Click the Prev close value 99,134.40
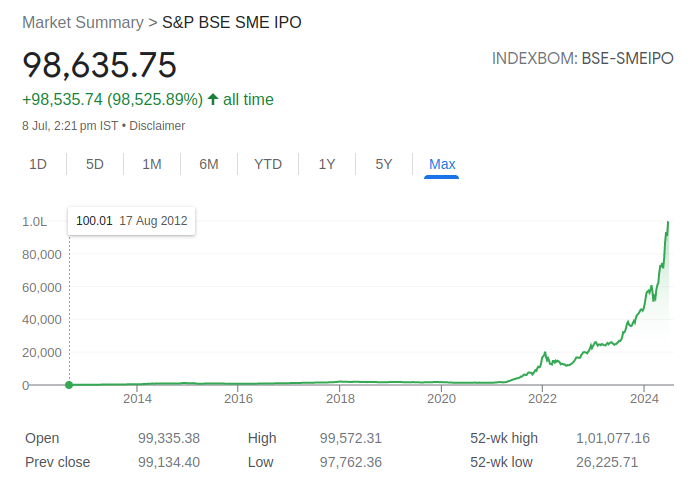The height and width of the screenshot is (490, 696). pyautogui.click(x=169, y=462)
